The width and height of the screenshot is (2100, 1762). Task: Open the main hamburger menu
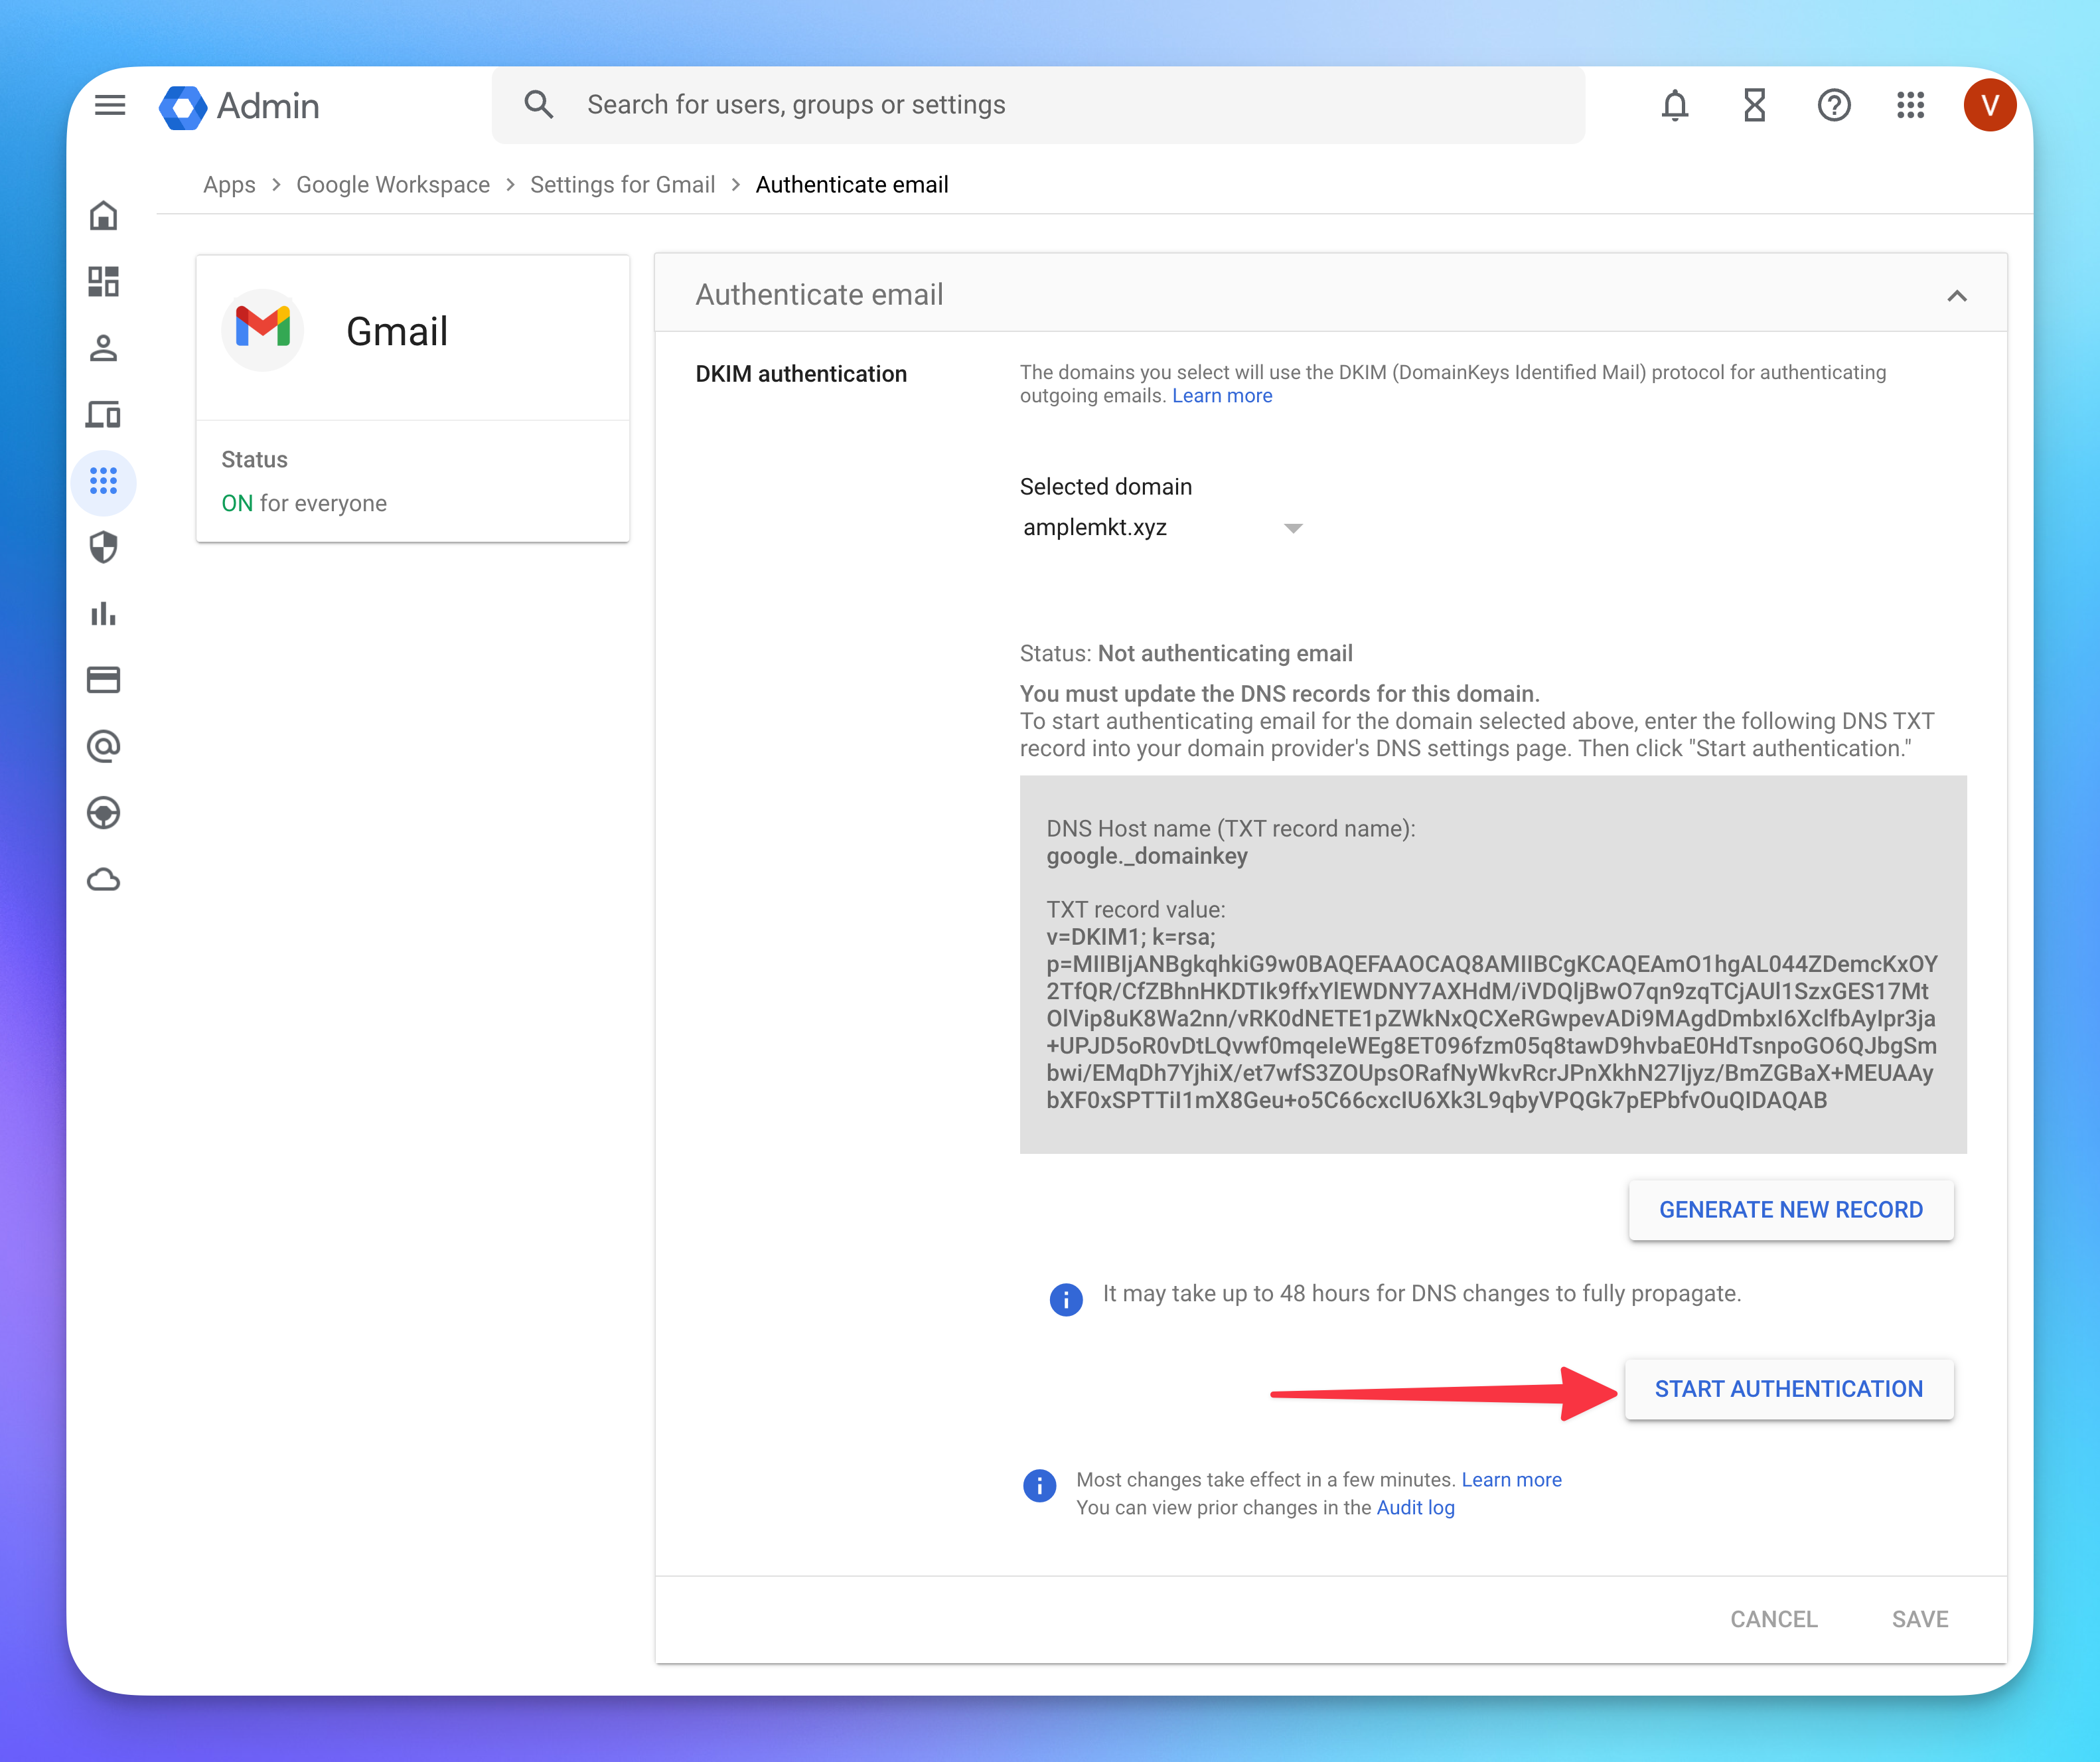coord(110,105)
